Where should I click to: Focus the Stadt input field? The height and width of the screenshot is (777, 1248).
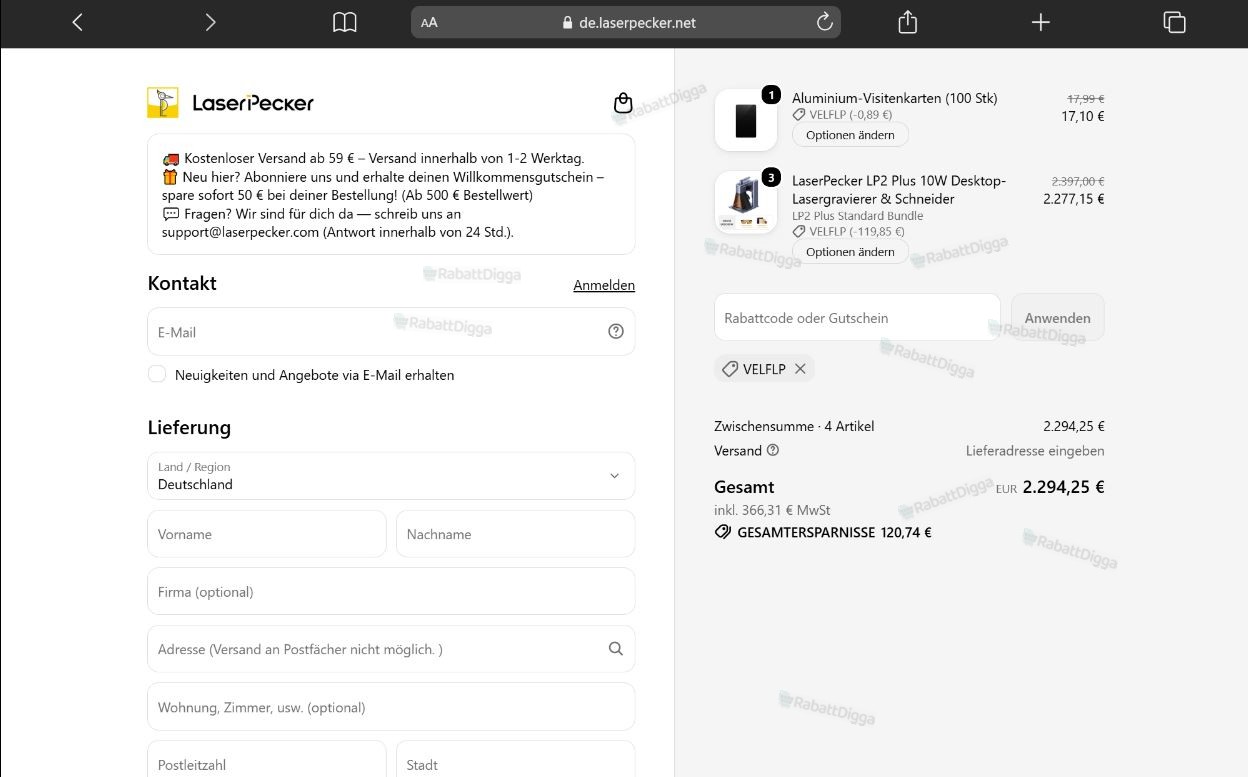click(x=515, y=760)
